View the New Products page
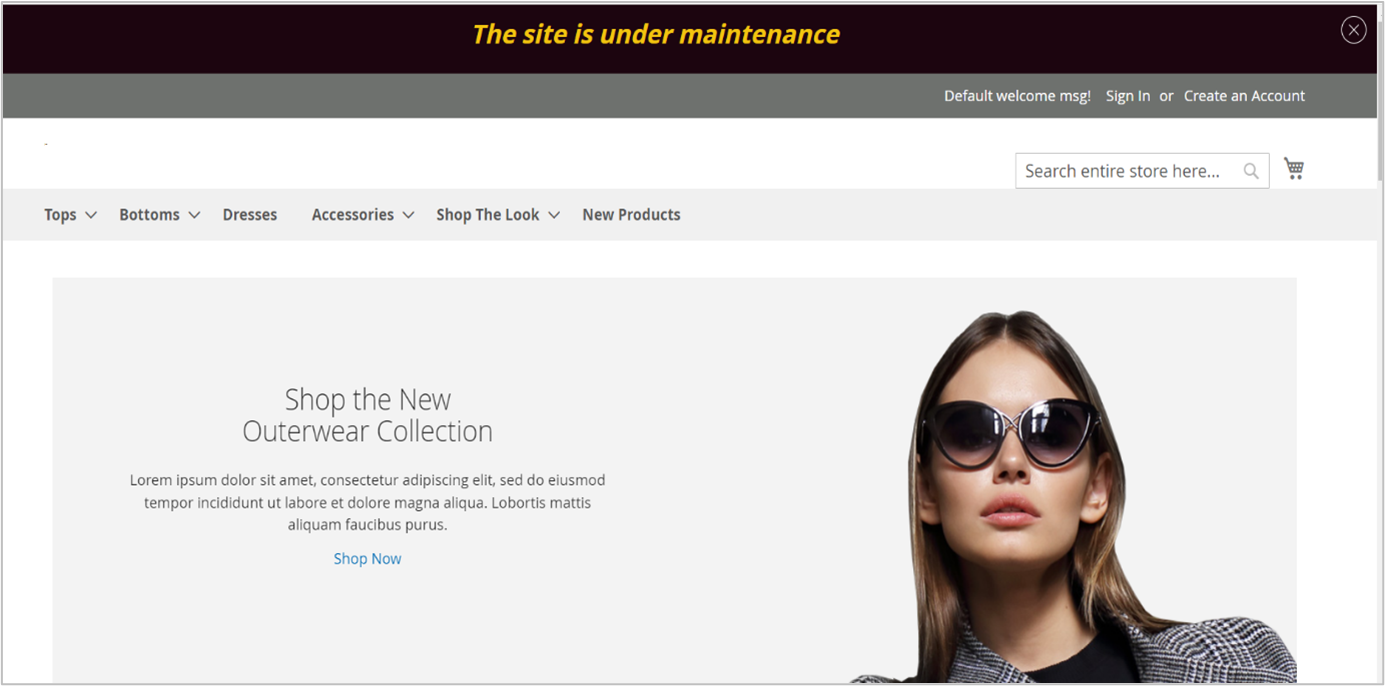This screenshot has width=1385, height=686. pos(631,214)
